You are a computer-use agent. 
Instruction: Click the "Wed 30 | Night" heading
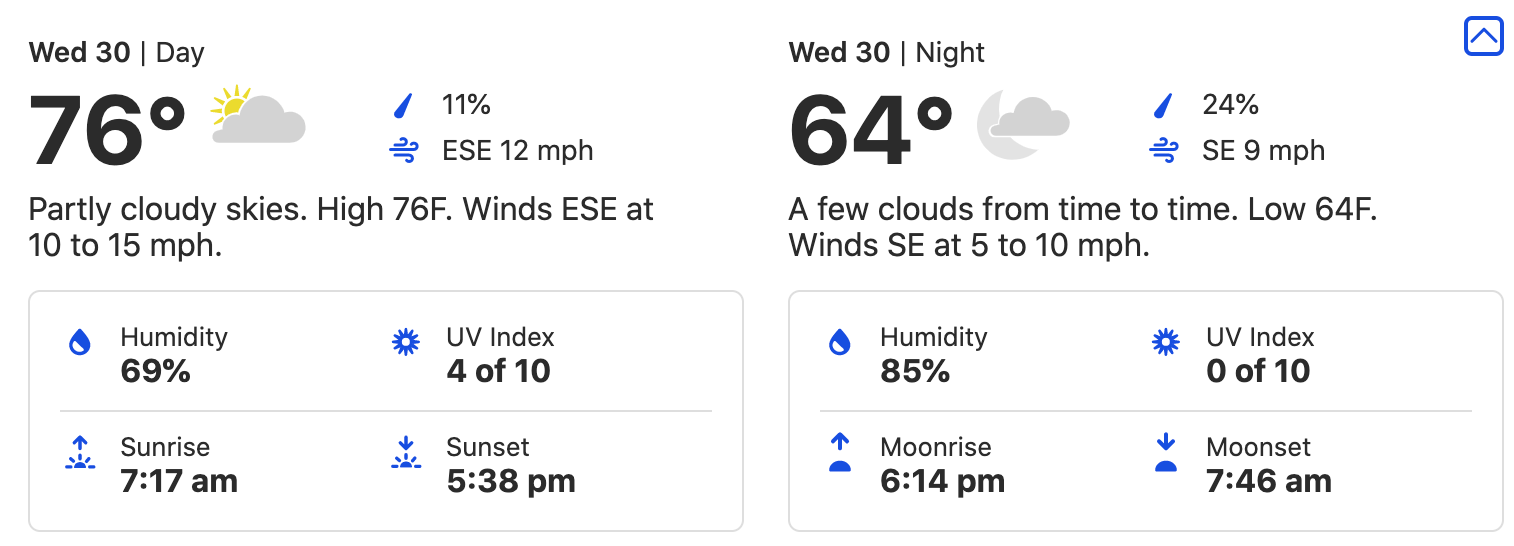point(886,53)
